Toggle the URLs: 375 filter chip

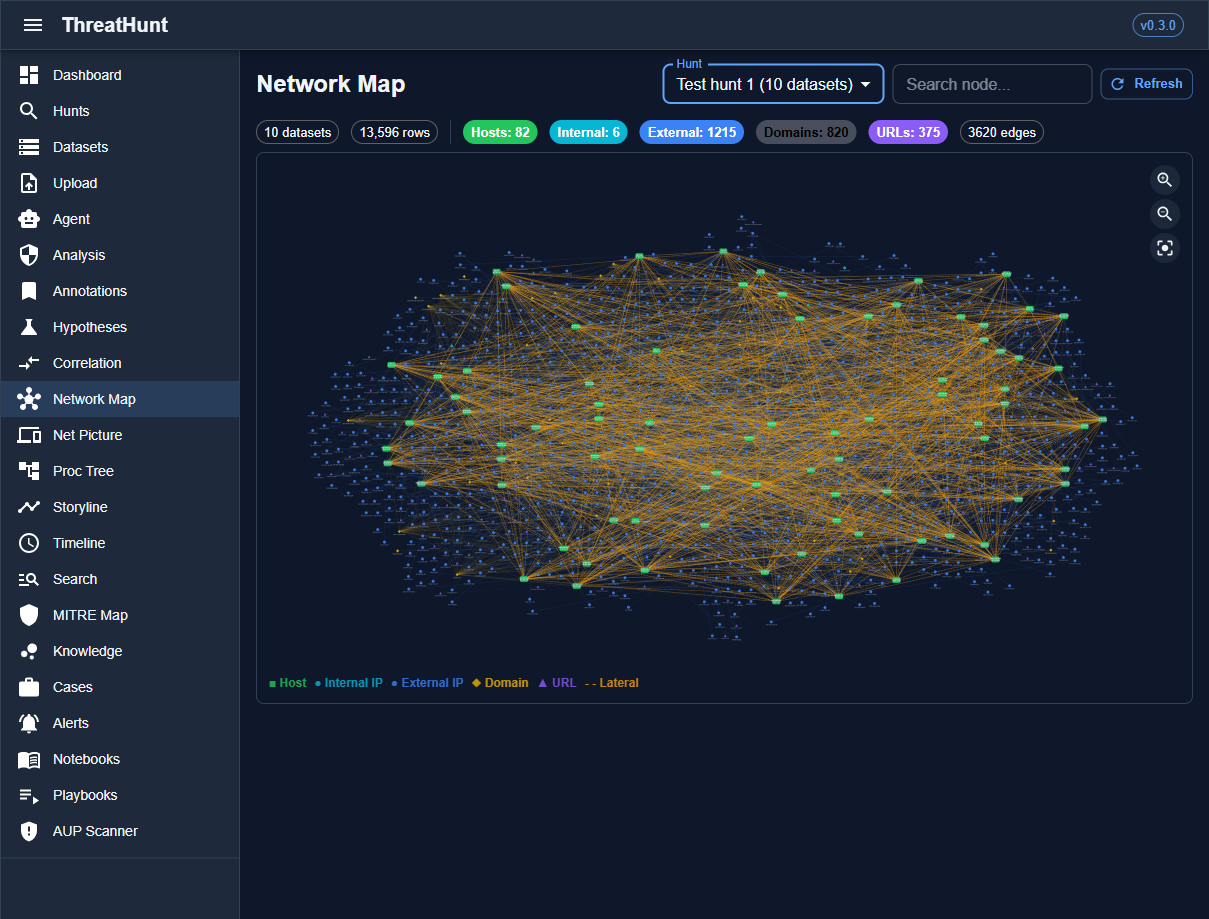click(x=907, y=132)
